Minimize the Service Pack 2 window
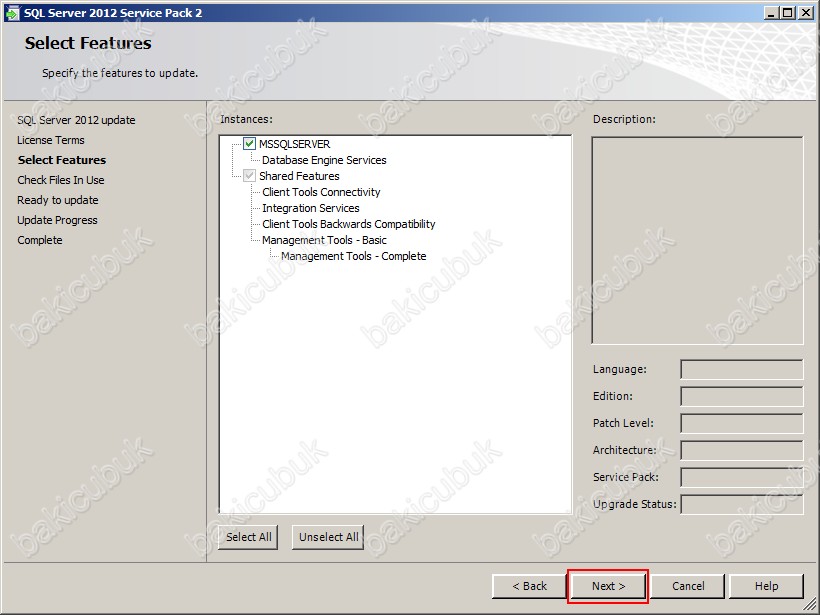Image resolution: width=820 pixels, height=615 pixels. click(x=771, y=13)
